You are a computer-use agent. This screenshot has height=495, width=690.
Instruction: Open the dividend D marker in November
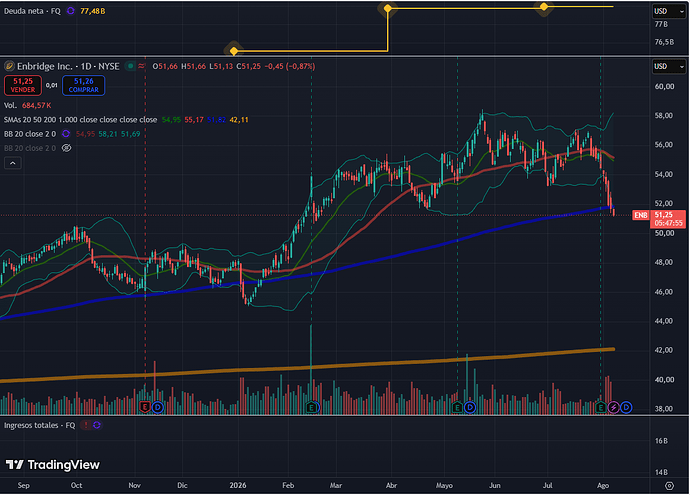point(158,407)
